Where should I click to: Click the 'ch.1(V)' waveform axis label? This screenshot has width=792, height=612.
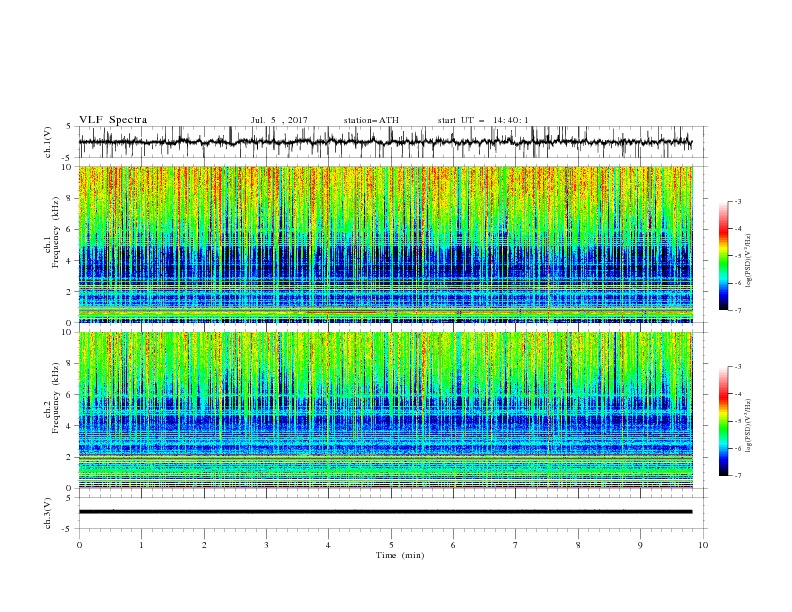point(48,142)
